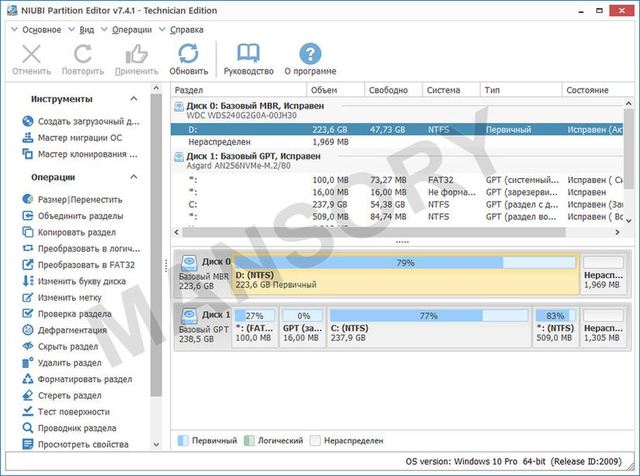
Task: Click the Применить (Apply) thumbs-up icon
Action: (137, 55)
